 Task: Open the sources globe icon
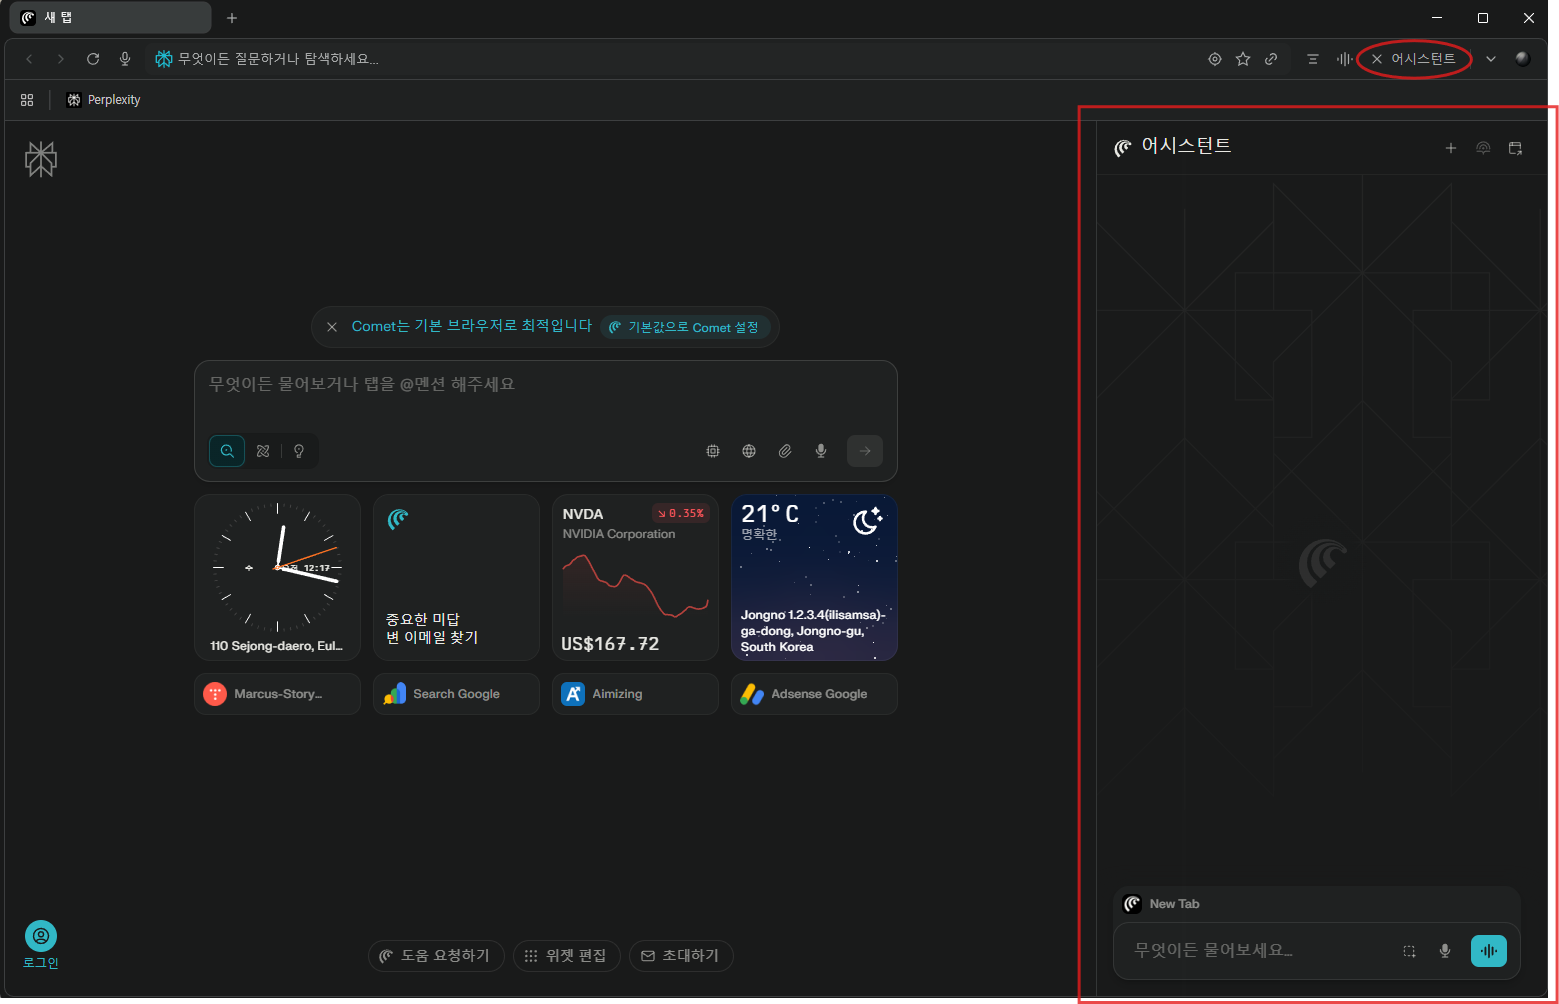point(749,451)
